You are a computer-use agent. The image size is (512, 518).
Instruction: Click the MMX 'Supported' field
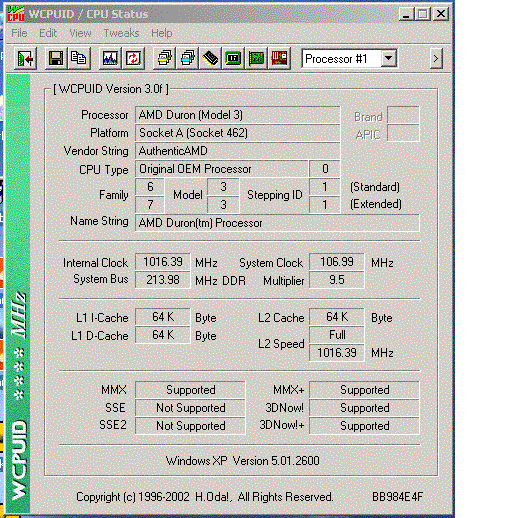coord(190,390)
